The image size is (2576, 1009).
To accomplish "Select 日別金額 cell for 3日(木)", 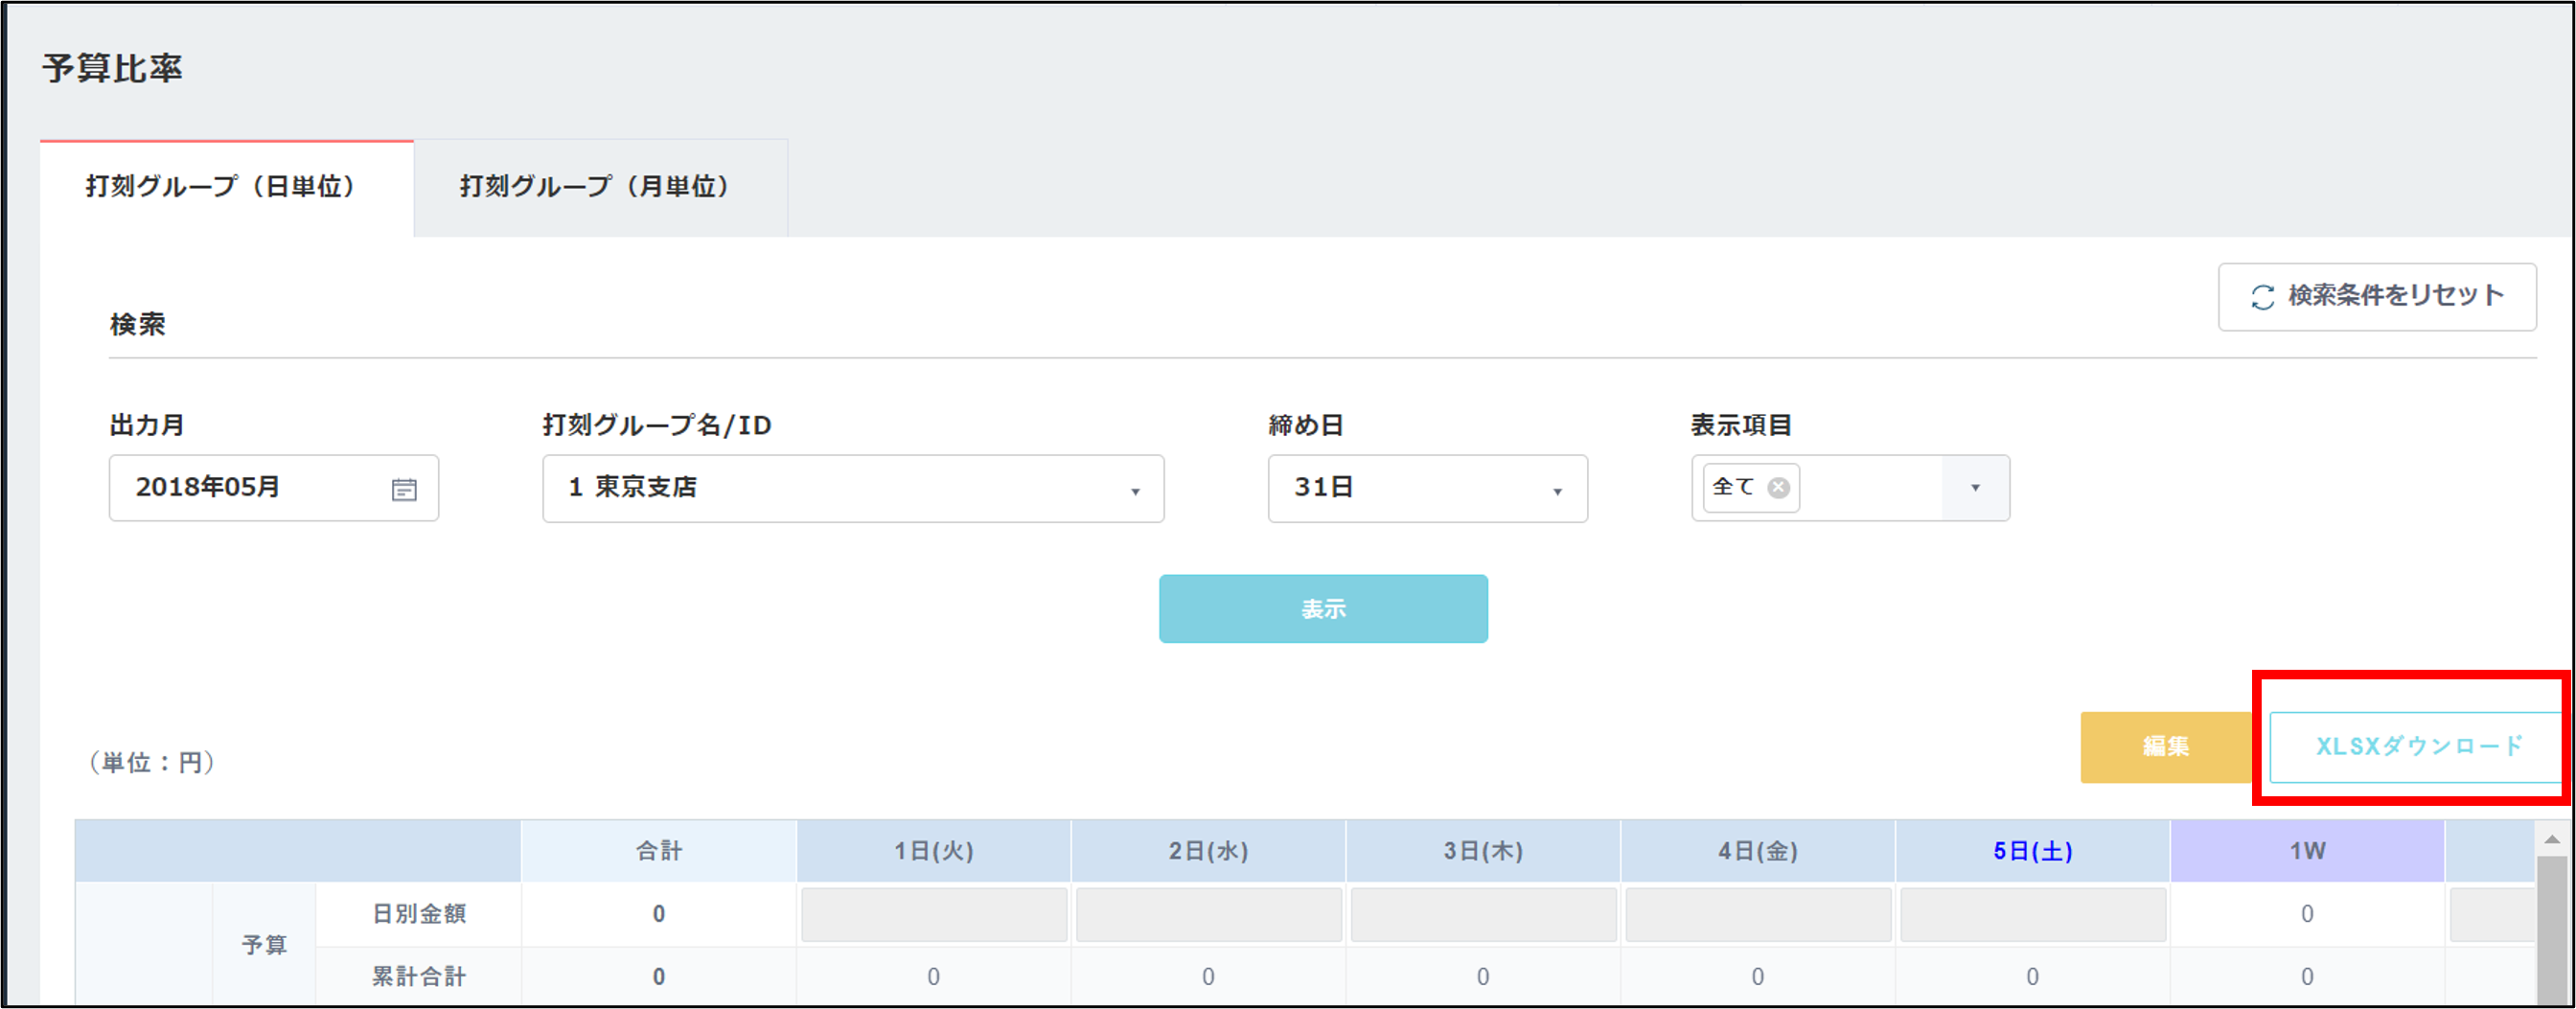I will 1483,914.
